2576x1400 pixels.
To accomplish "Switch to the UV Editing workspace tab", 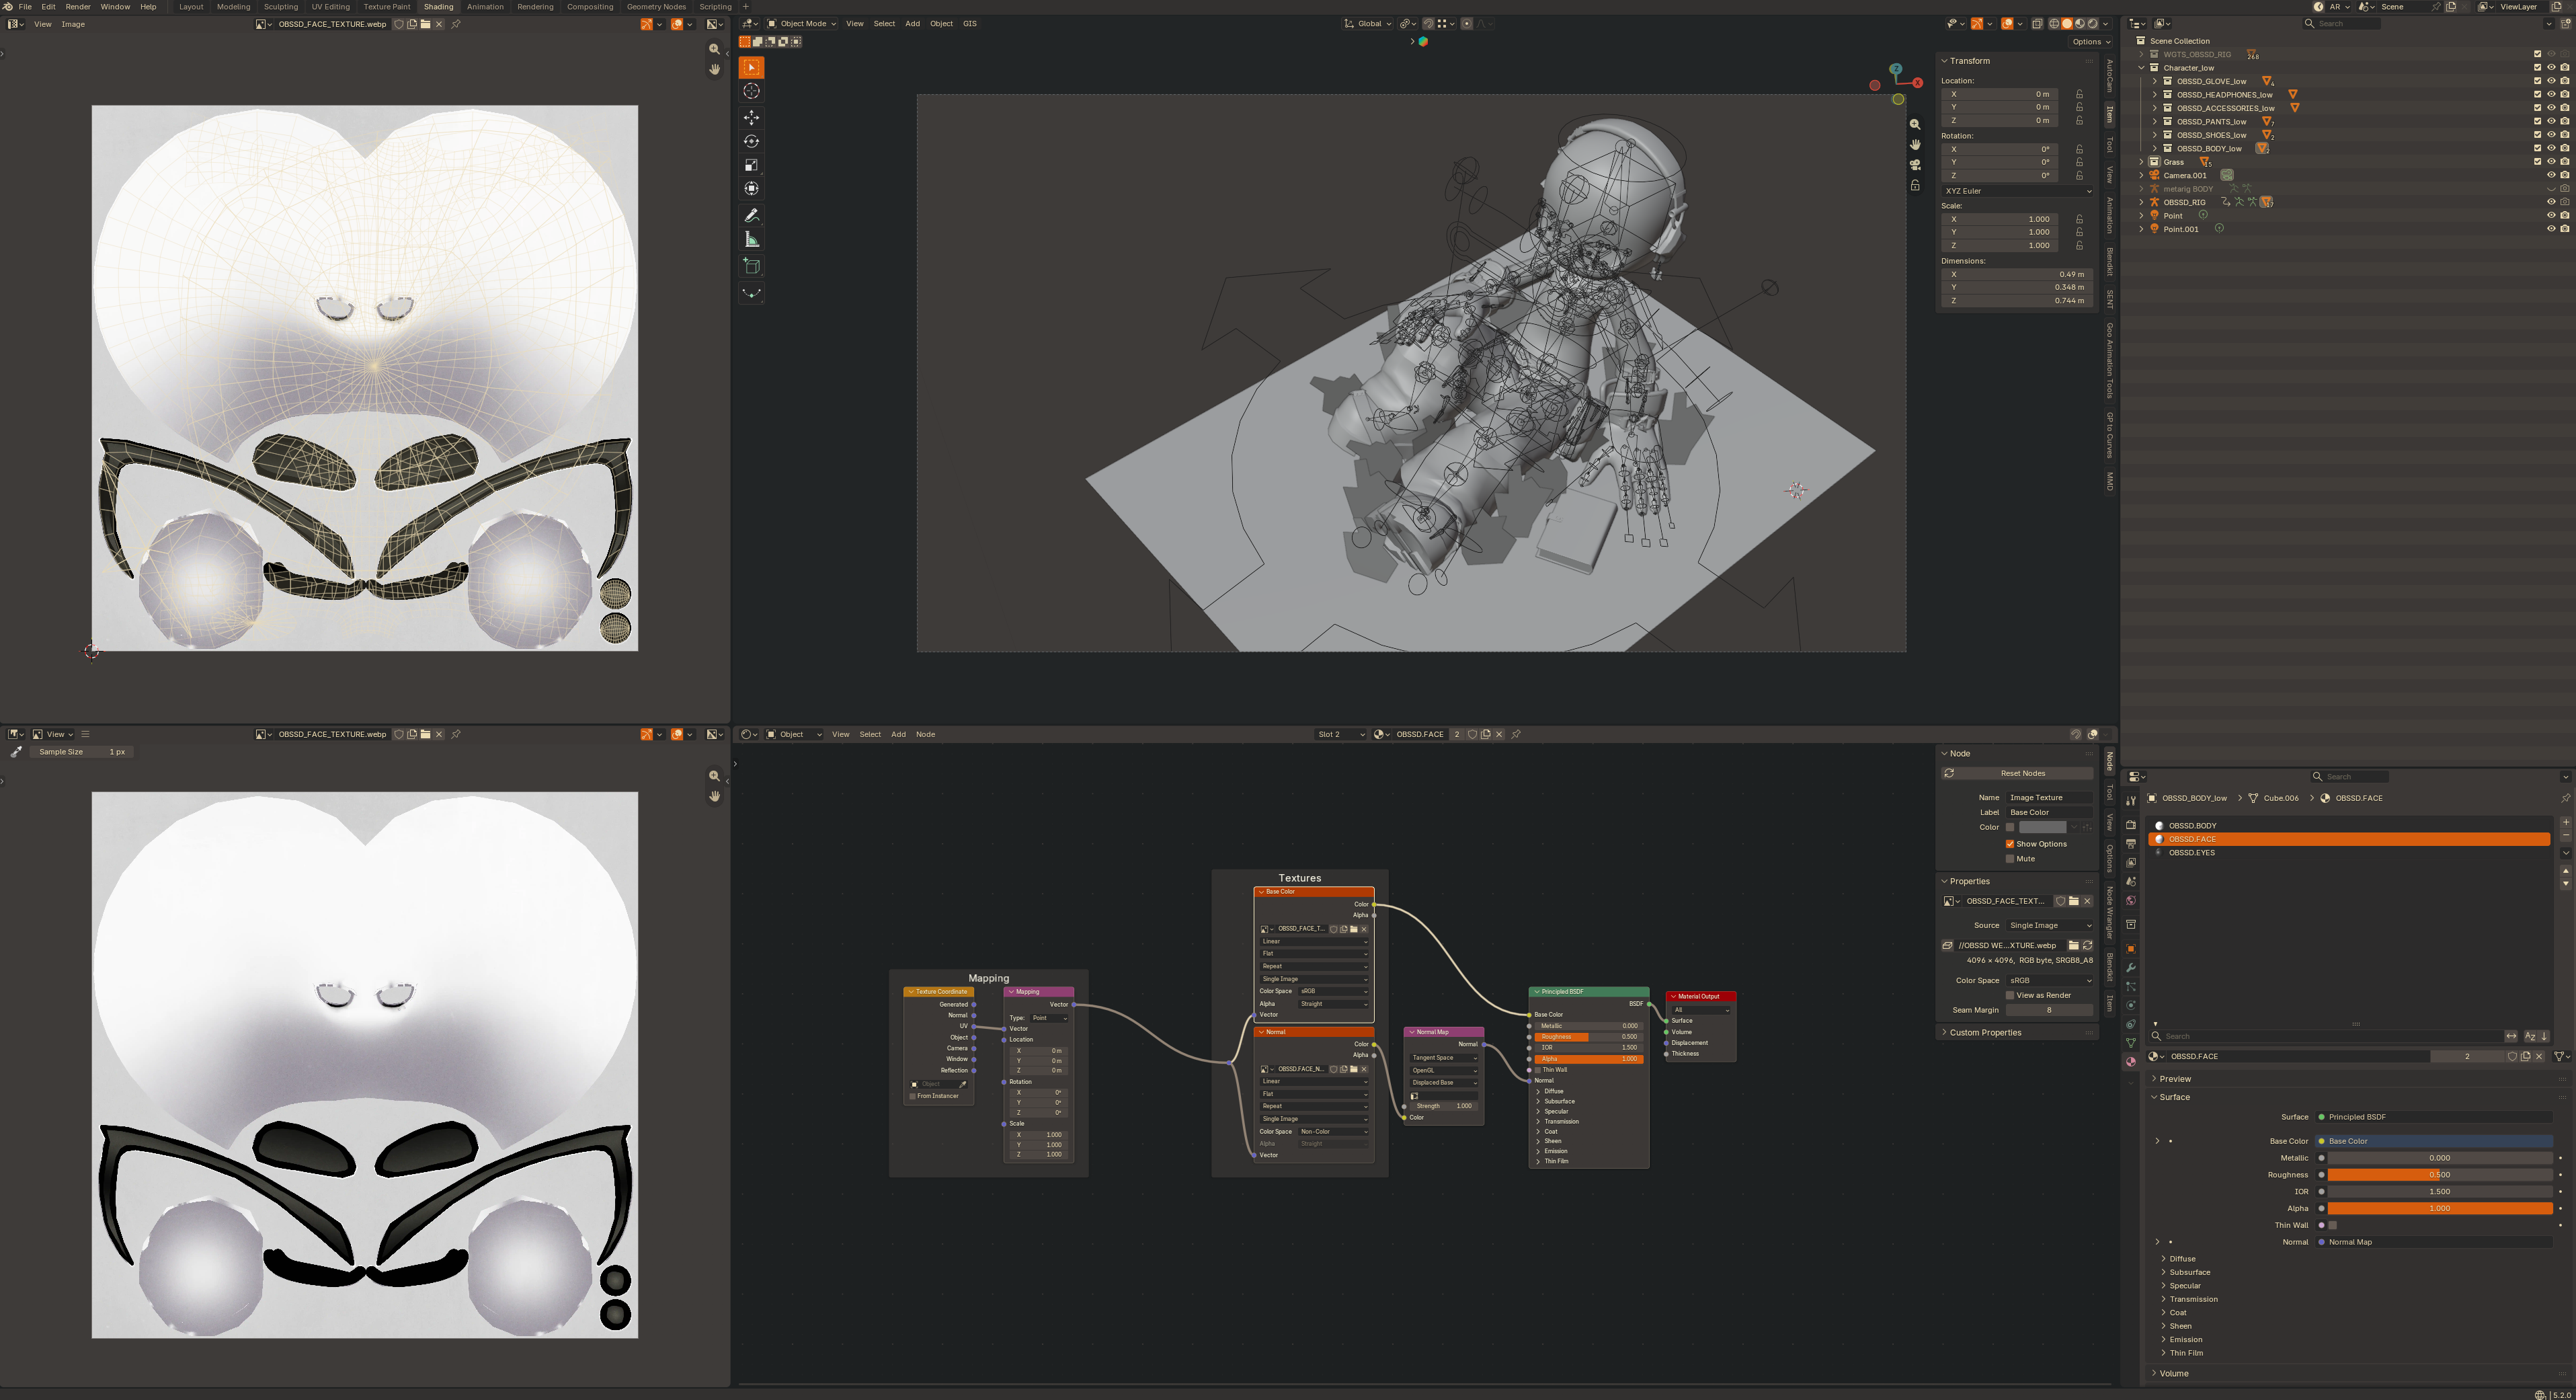I will [x=331, y=7].
